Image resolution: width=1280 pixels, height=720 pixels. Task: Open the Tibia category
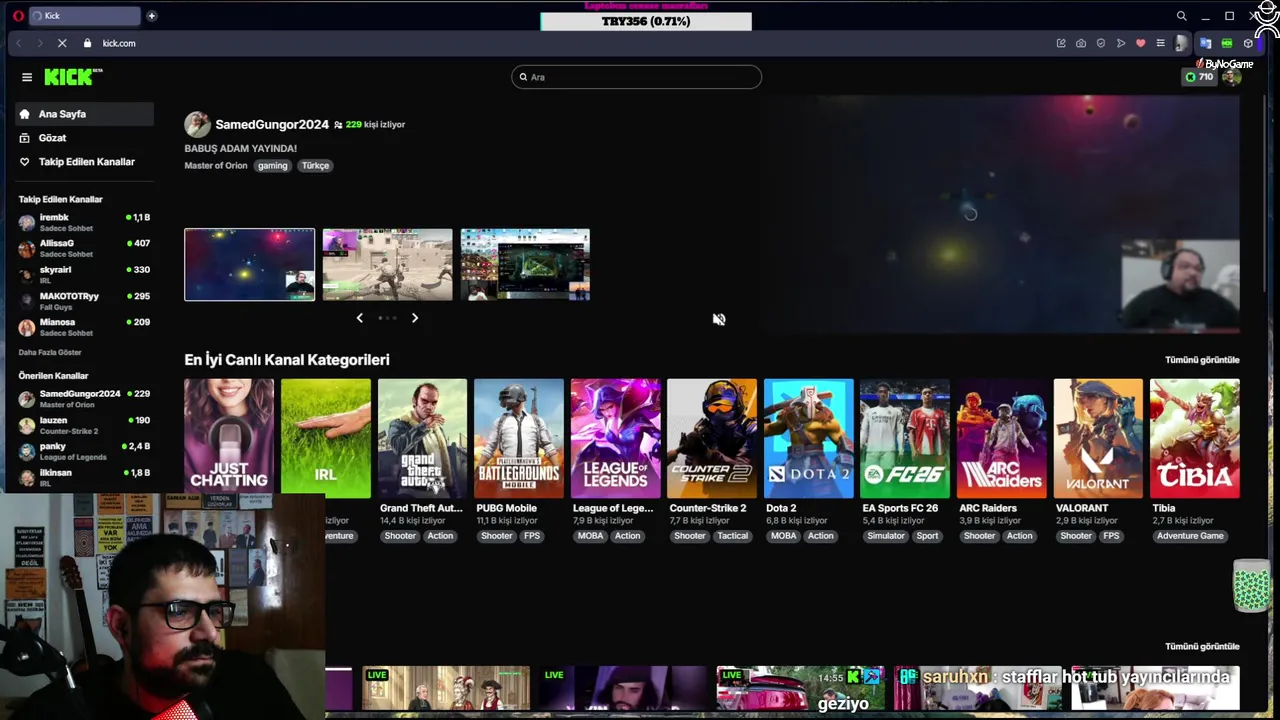coord(1195,438)
